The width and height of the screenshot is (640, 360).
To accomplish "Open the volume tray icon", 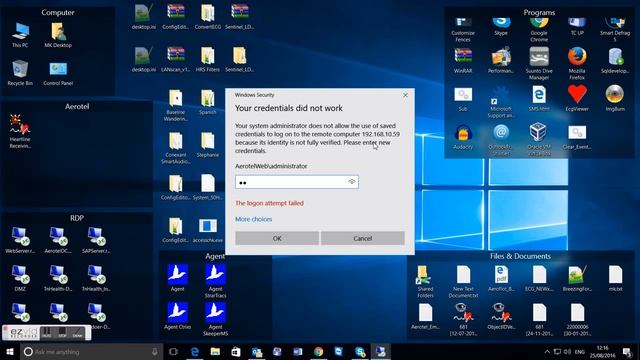I will click(x=567, y=351).
